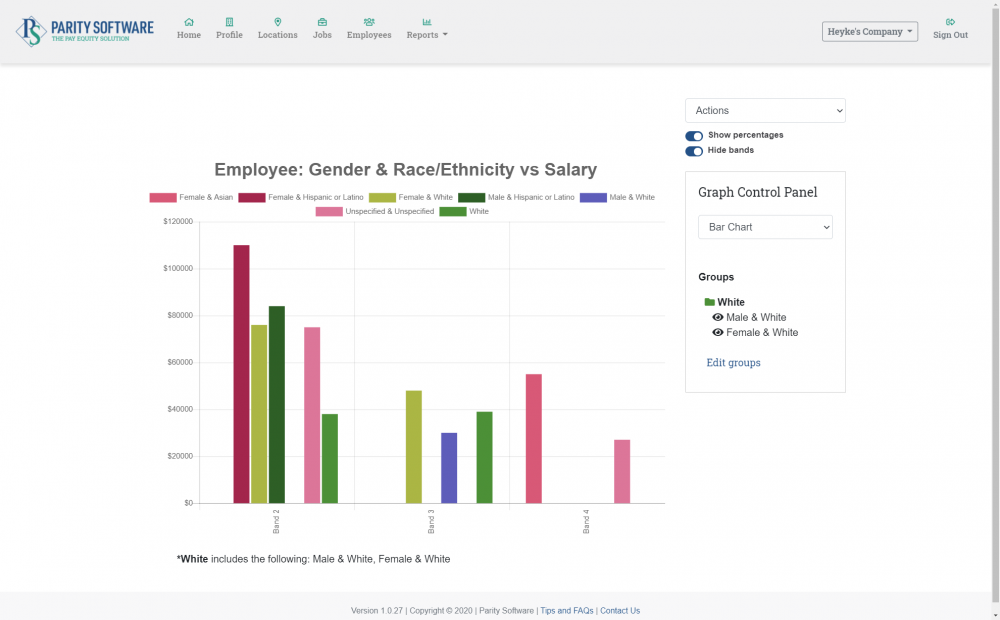Open the Bar Chart type dropdown

coord(765,227)
